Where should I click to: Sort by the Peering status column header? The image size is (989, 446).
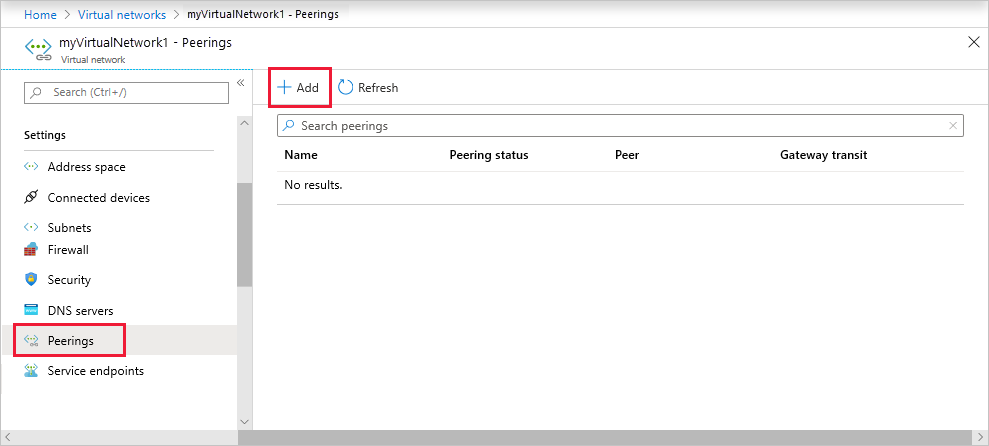click(489, 155)
